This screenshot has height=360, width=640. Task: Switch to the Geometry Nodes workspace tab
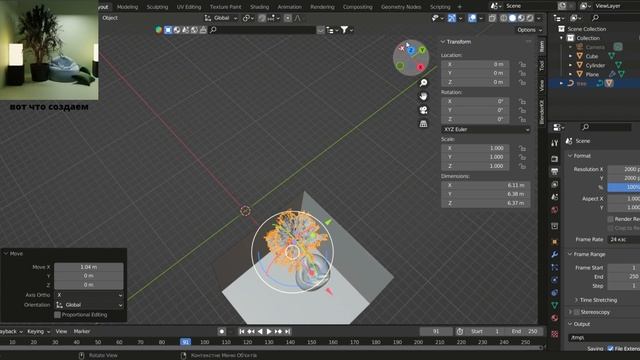(x=401, y=7)
